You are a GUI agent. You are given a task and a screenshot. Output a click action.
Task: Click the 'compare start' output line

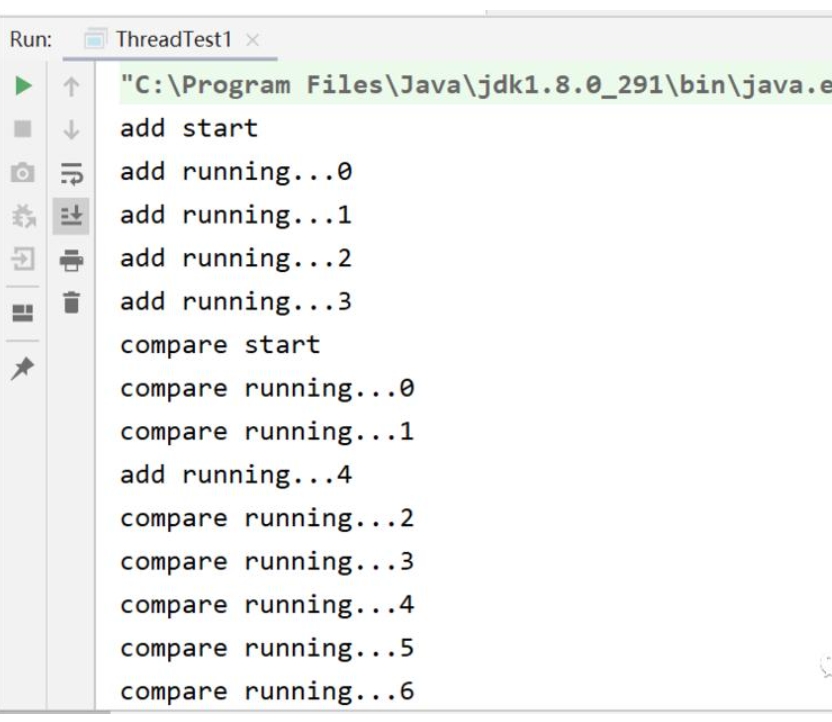pyautogui.click(x=220, y=345)
